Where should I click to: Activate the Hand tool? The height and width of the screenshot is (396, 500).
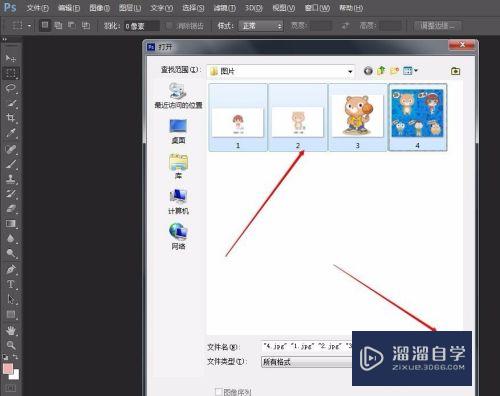[11, 330]
